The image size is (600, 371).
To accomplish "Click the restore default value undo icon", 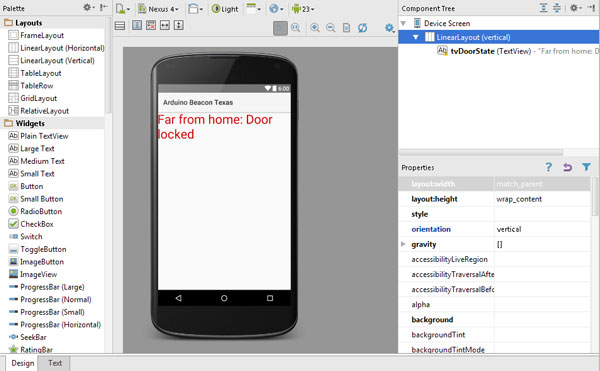I will point(567,167).
